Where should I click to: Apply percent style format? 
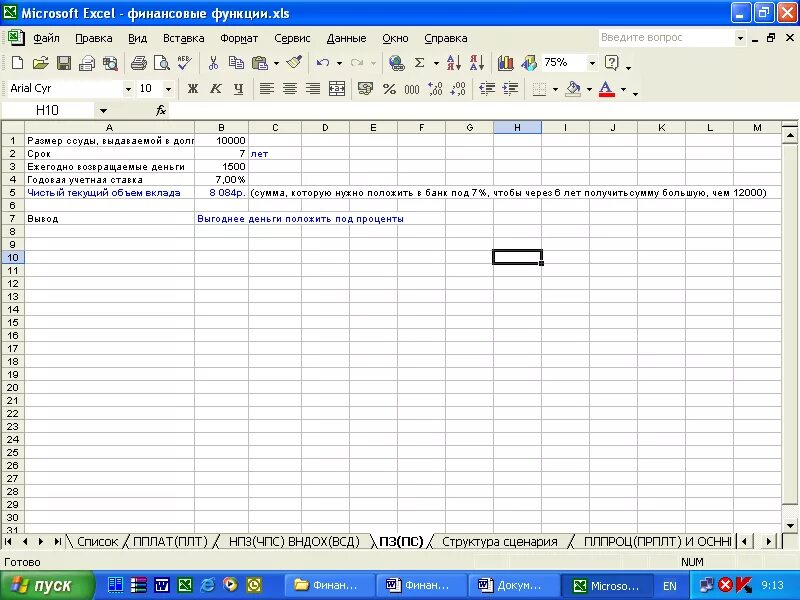coord(389,89)
